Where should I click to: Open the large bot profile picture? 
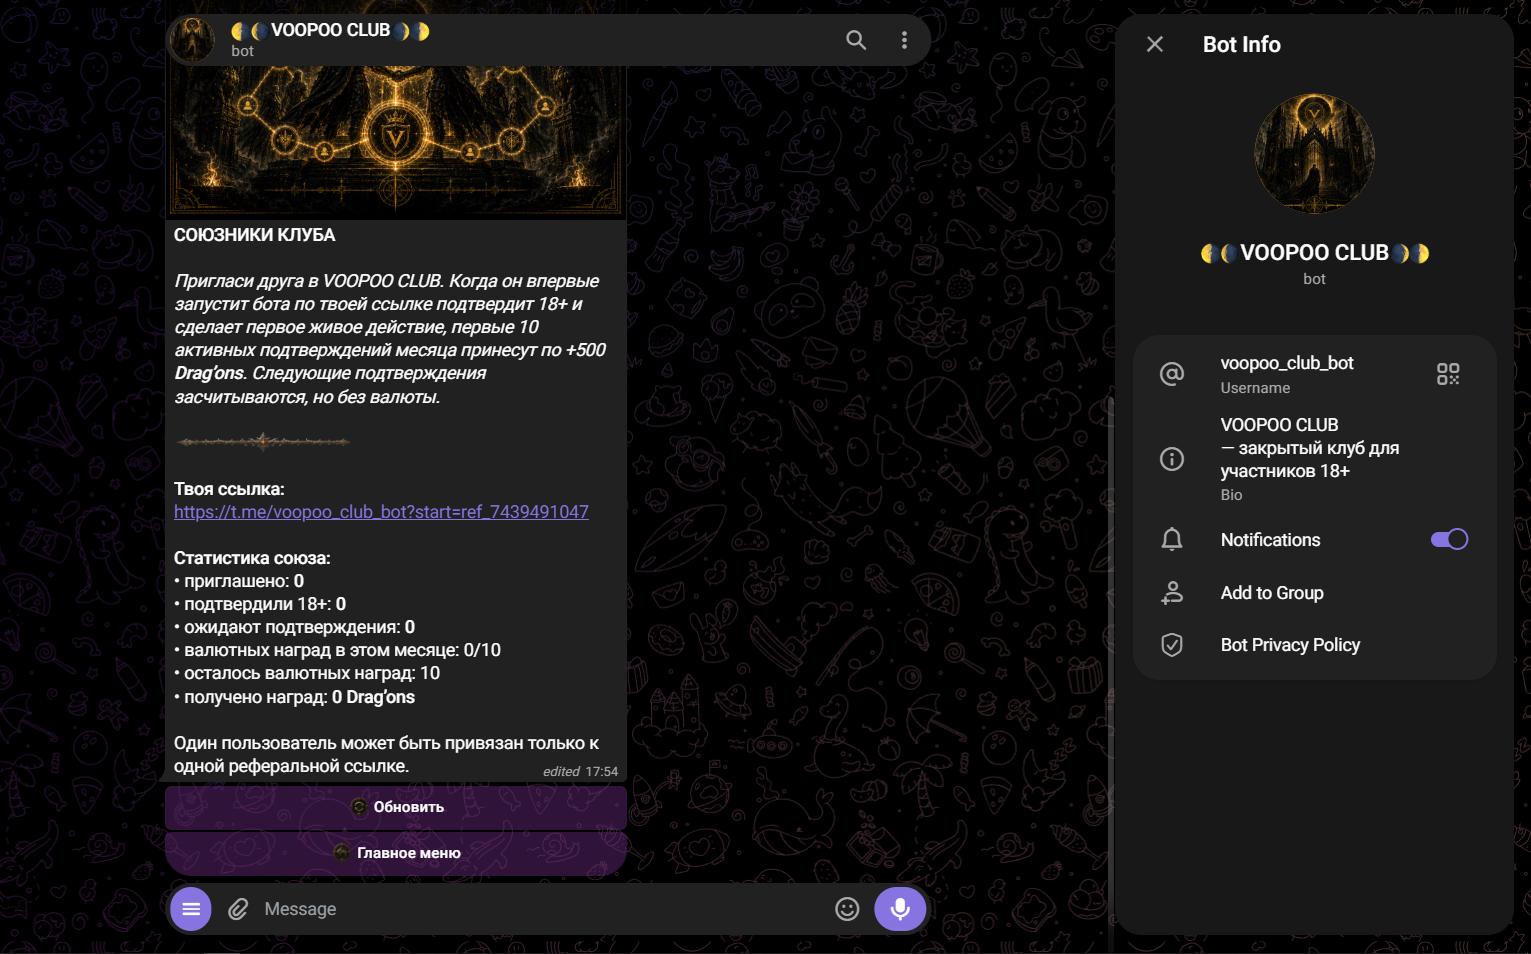click(1314, 153)
